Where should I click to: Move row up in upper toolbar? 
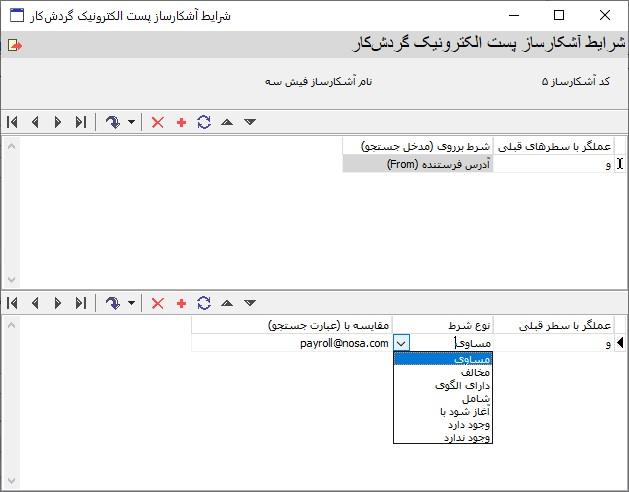pos(227,122)
